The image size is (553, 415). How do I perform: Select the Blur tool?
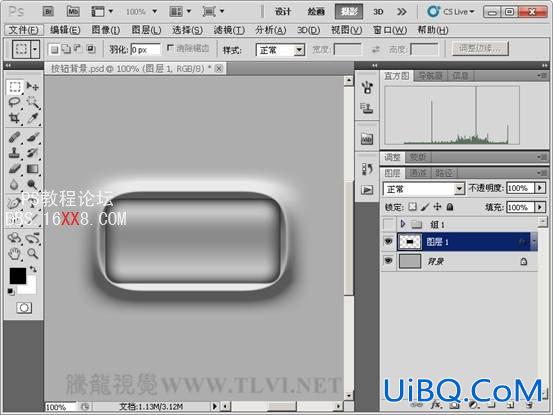click(14, 184)
